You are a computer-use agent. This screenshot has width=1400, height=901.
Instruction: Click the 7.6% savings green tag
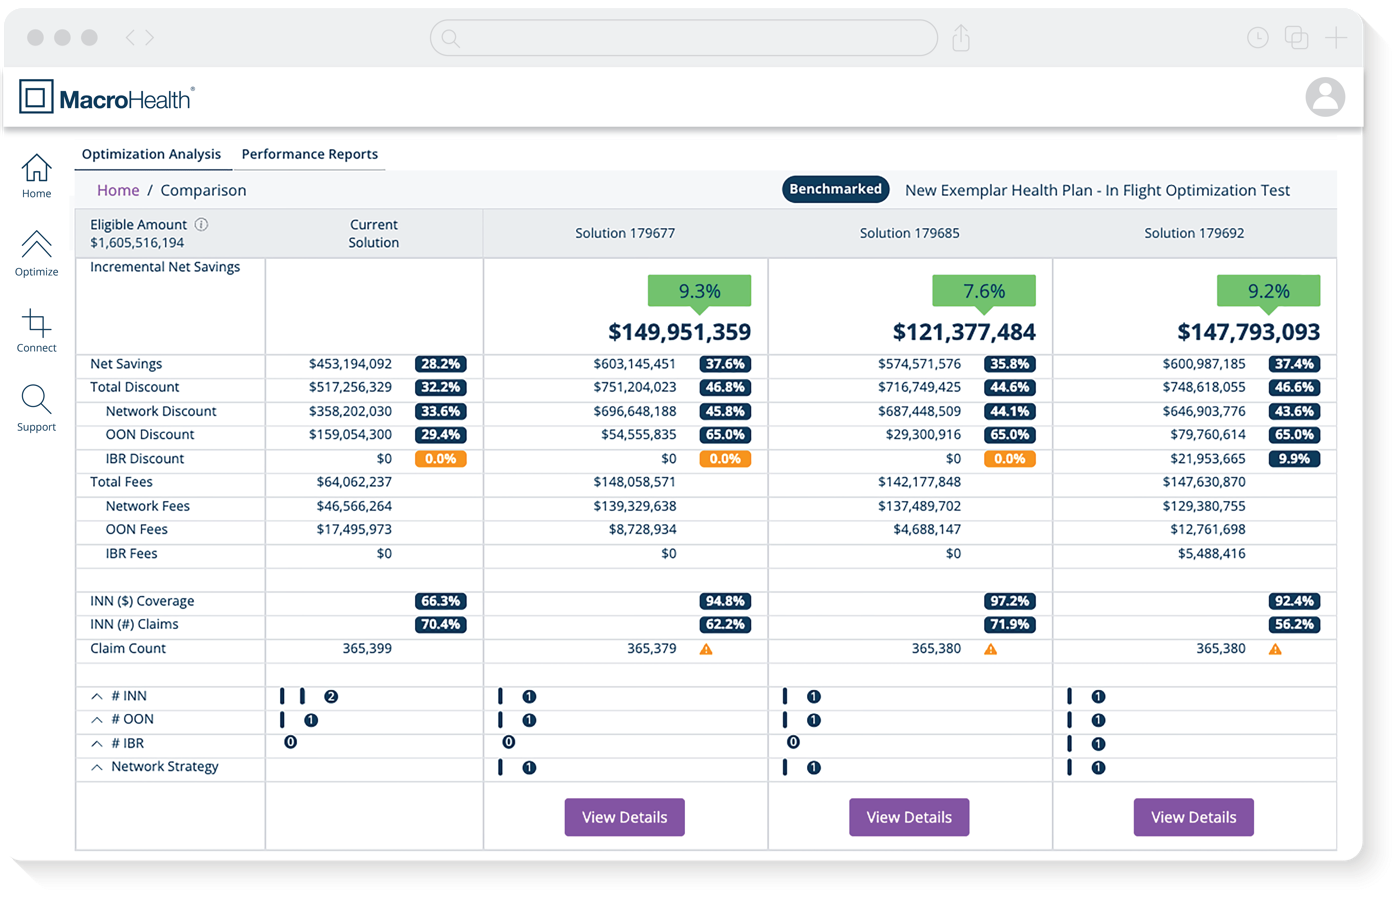click(x=984, y=291)
